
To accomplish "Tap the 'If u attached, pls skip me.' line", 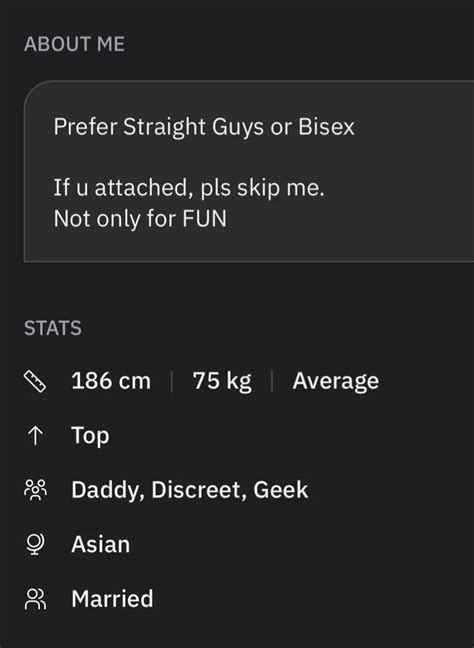I will (189, 188).
